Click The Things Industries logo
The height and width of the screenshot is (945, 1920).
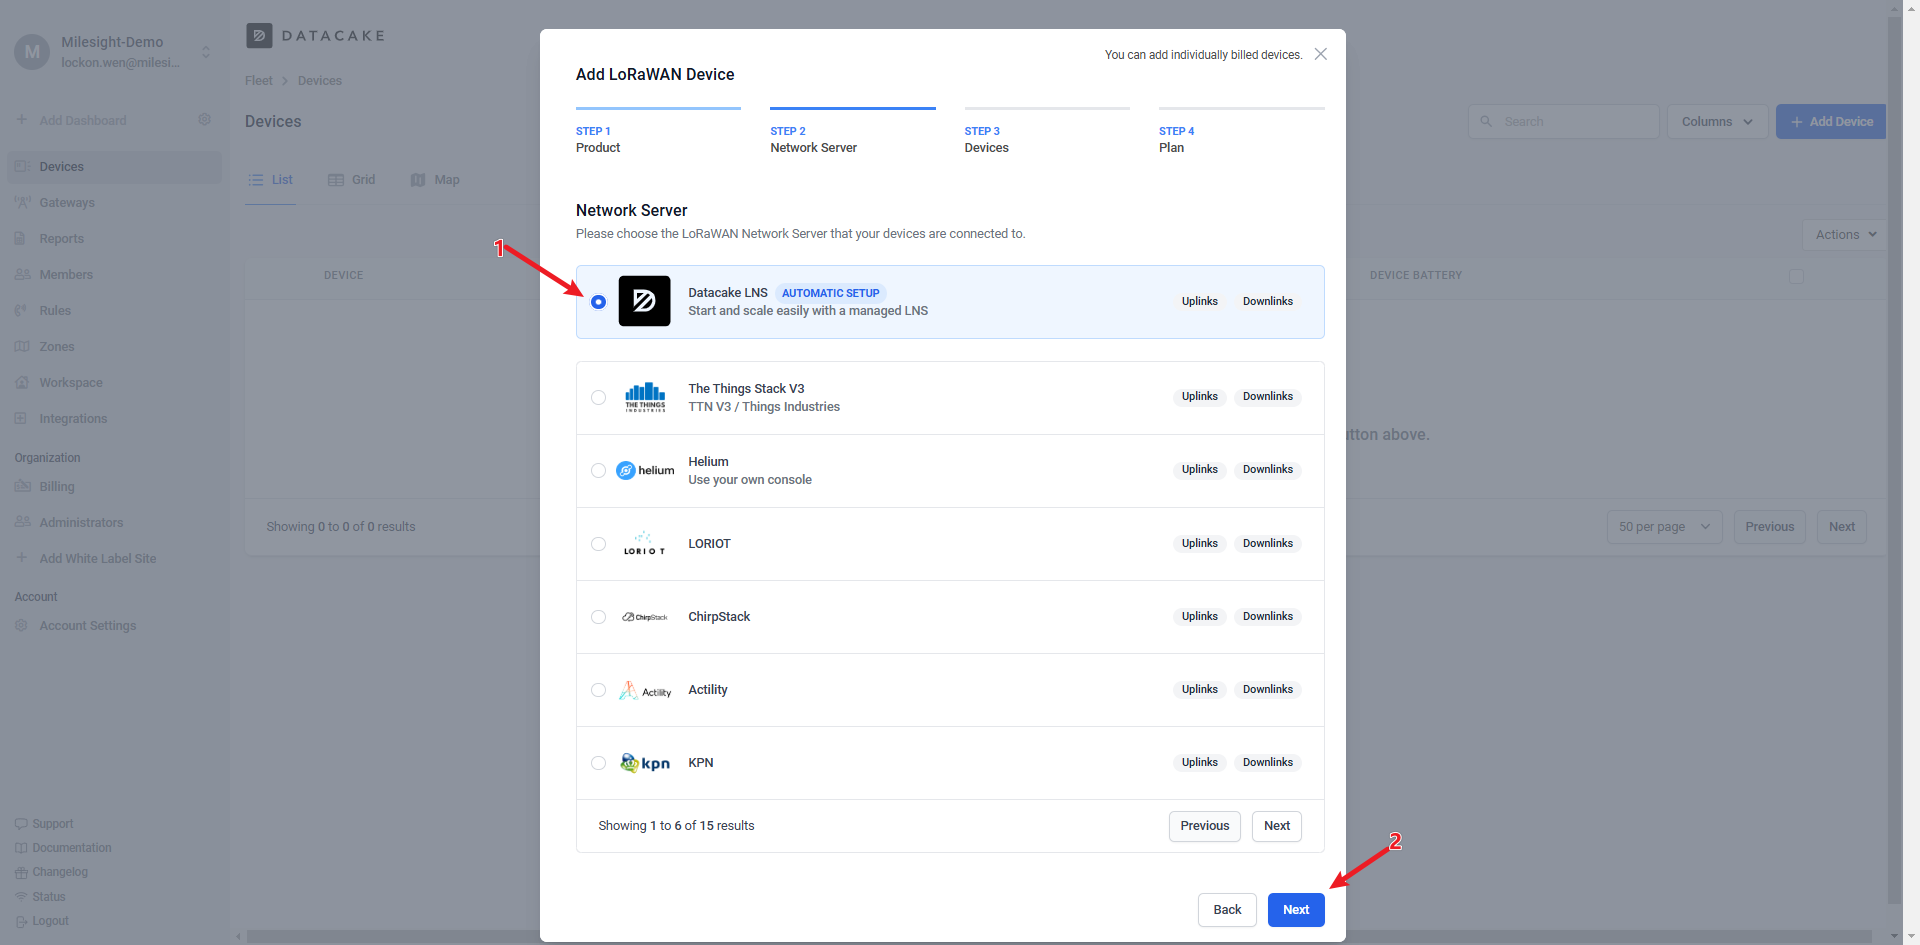[645, 397]
